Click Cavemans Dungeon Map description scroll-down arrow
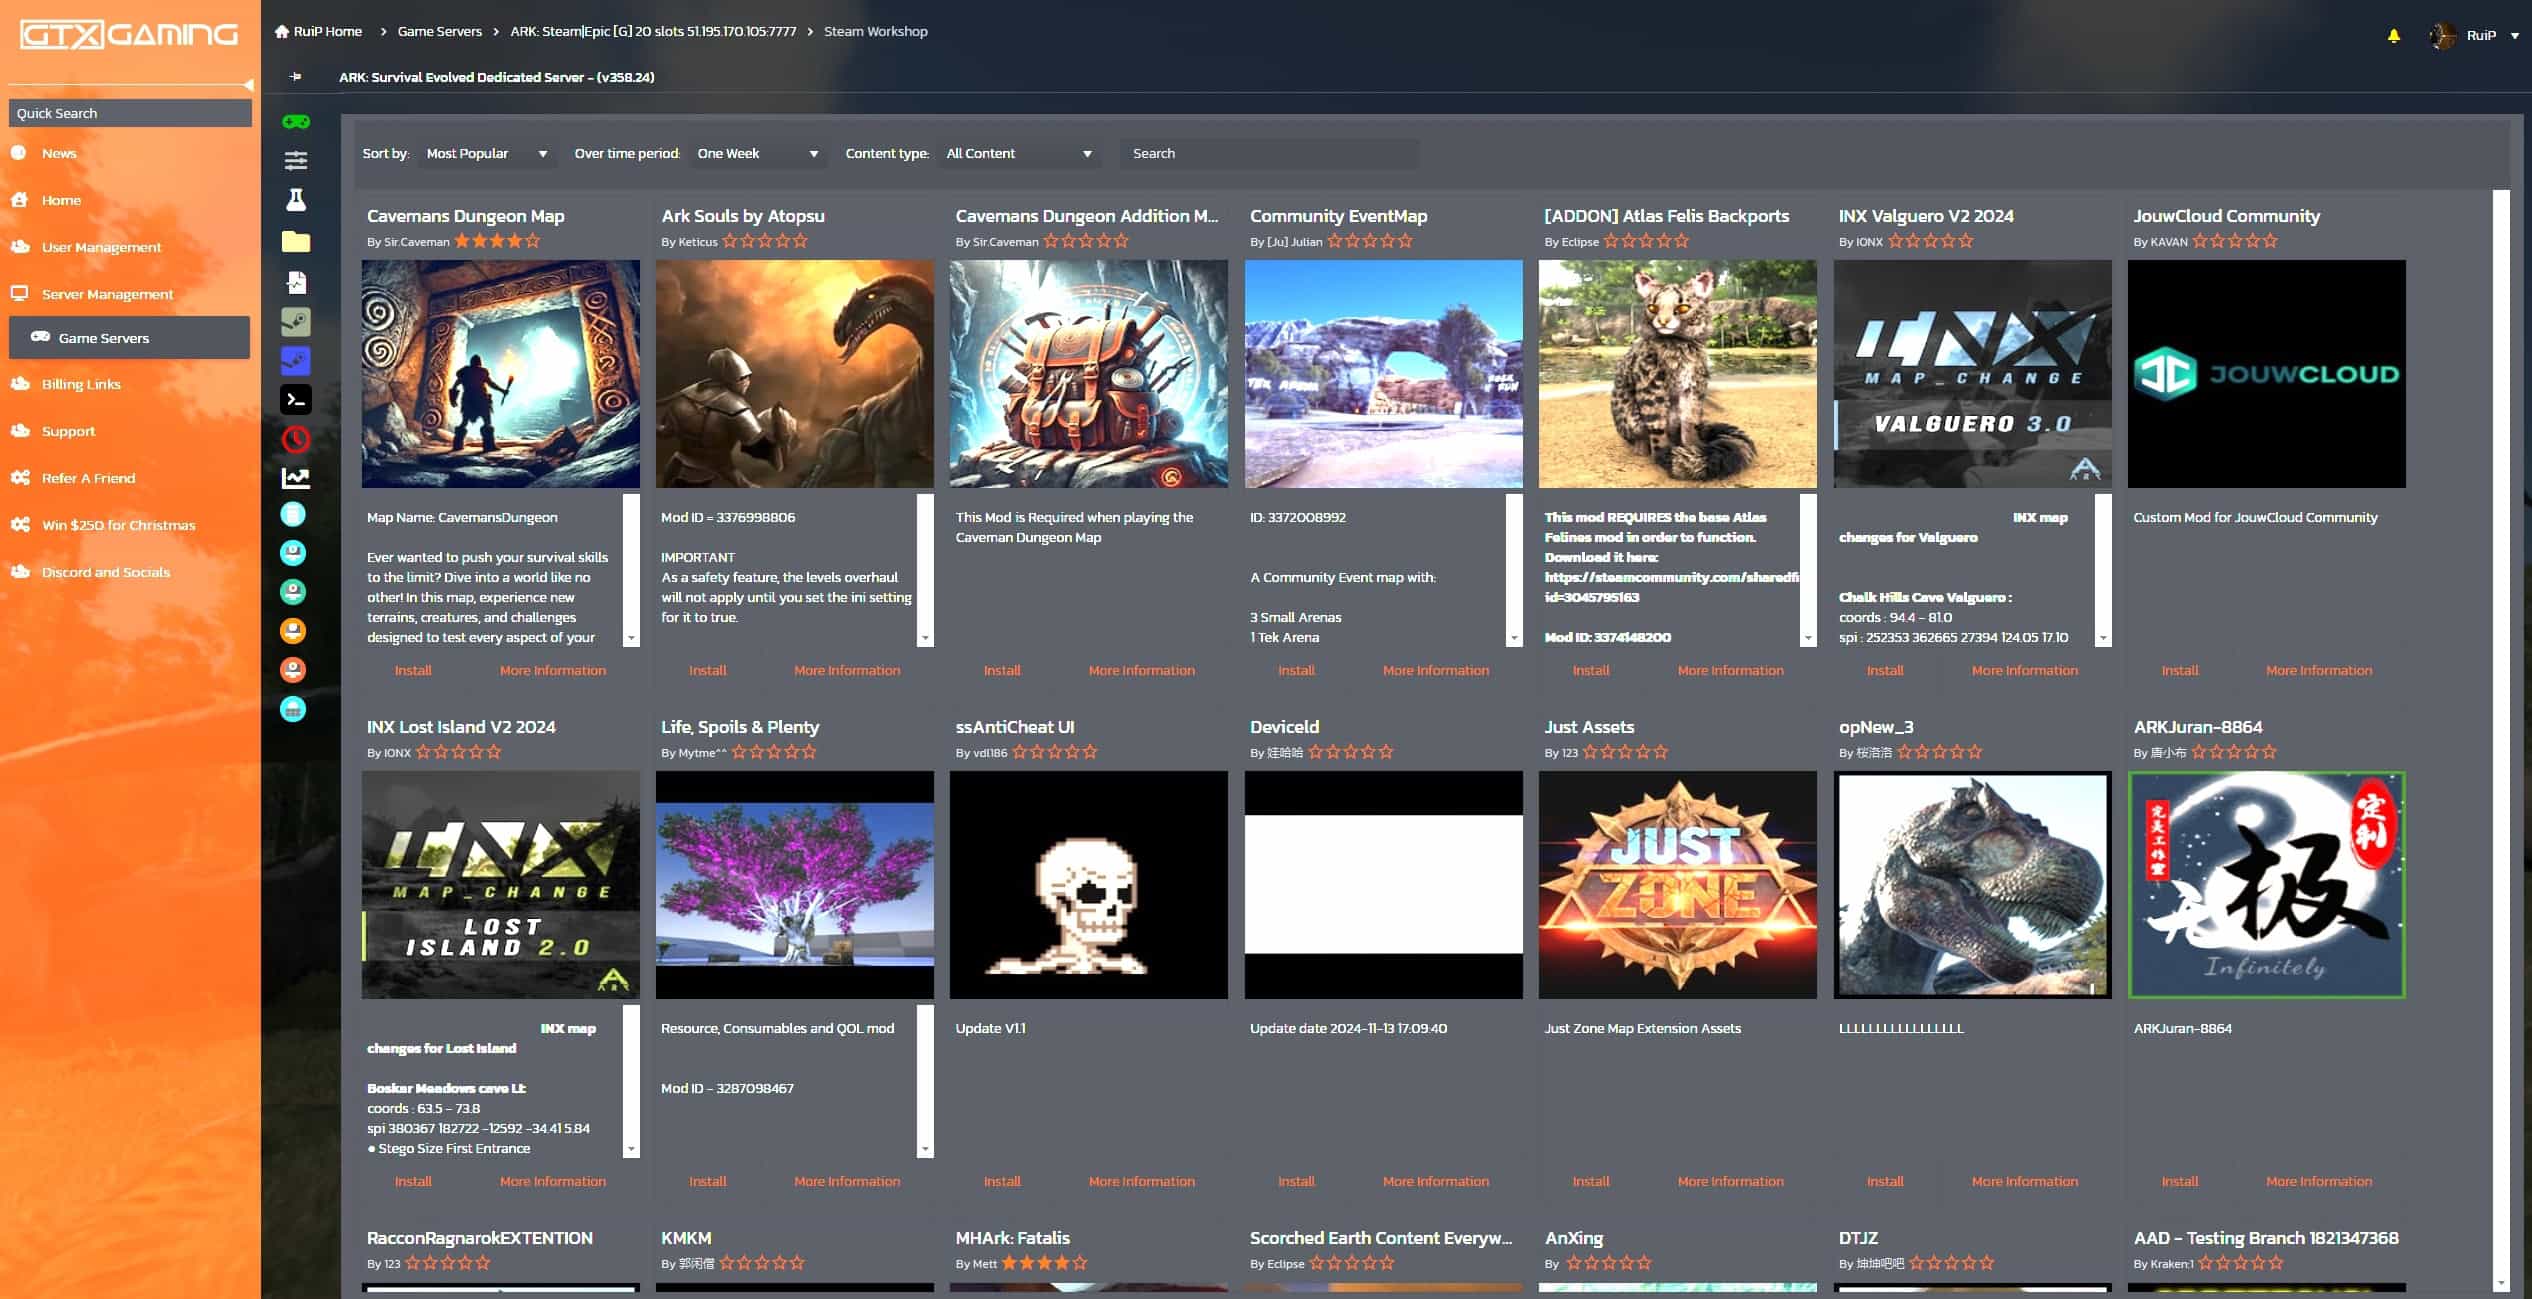The width and height of the screenshot is (2532, 1299). pyautogui.click(x=631, y=638)
